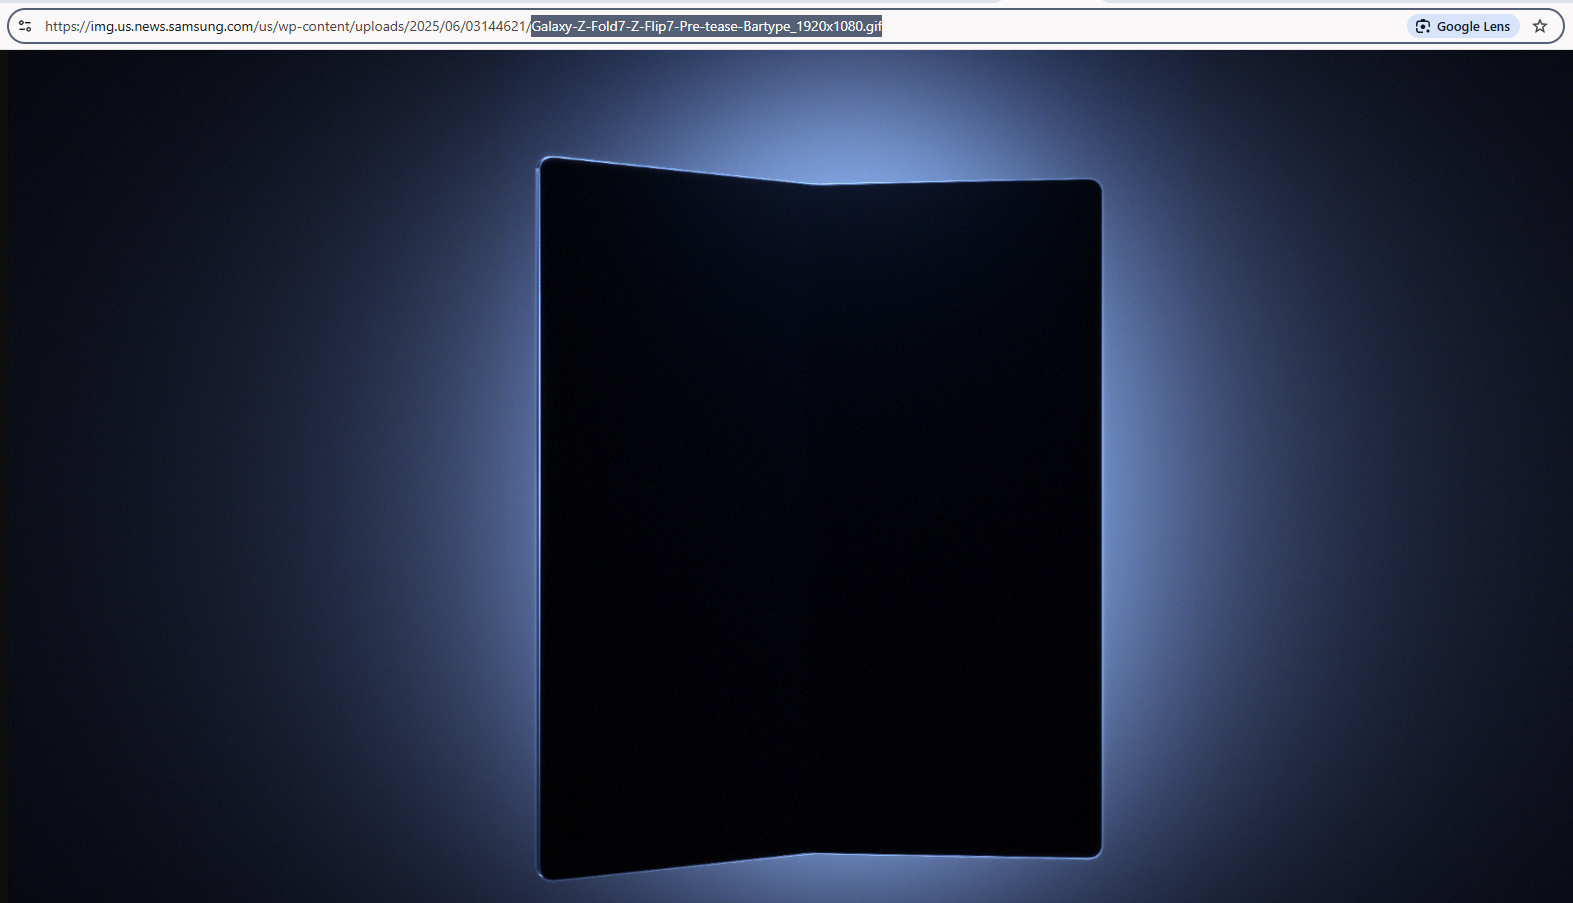
Task: Click the top hinge crease of the device
Action: (x=818, y=184)
